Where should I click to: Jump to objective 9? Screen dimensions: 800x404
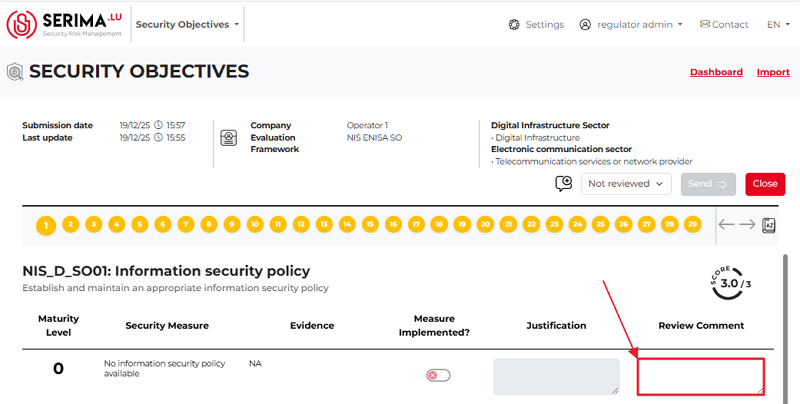[232, 224]
